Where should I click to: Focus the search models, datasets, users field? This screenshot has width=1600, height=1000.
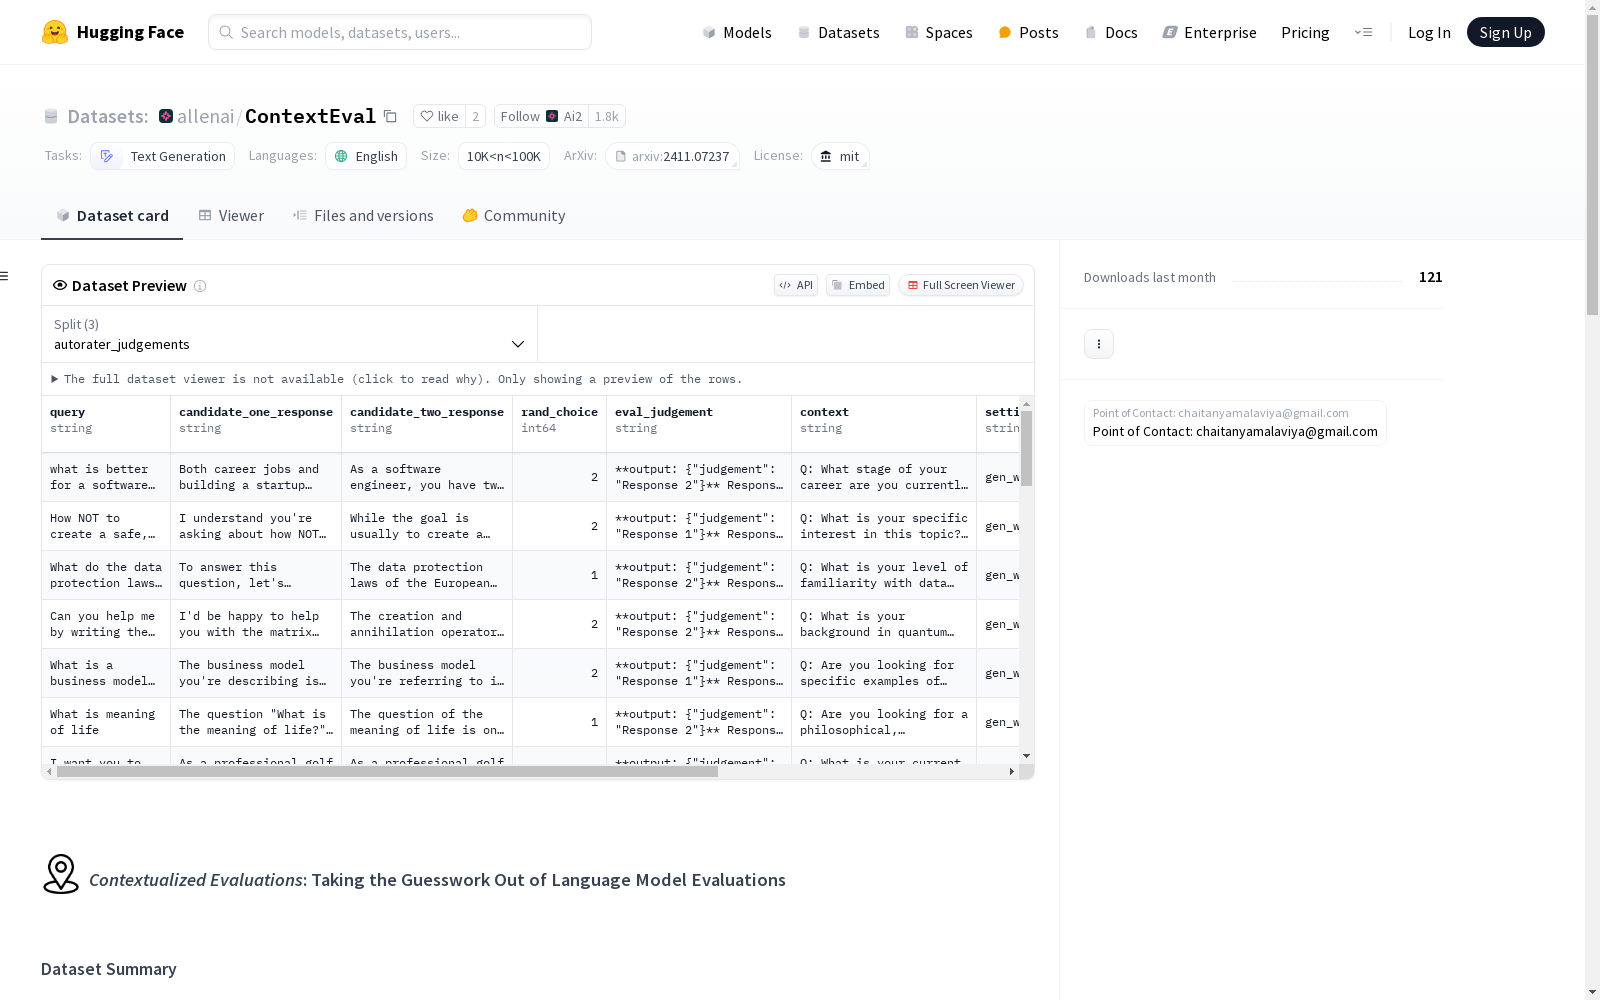click(x=400, y=32)
